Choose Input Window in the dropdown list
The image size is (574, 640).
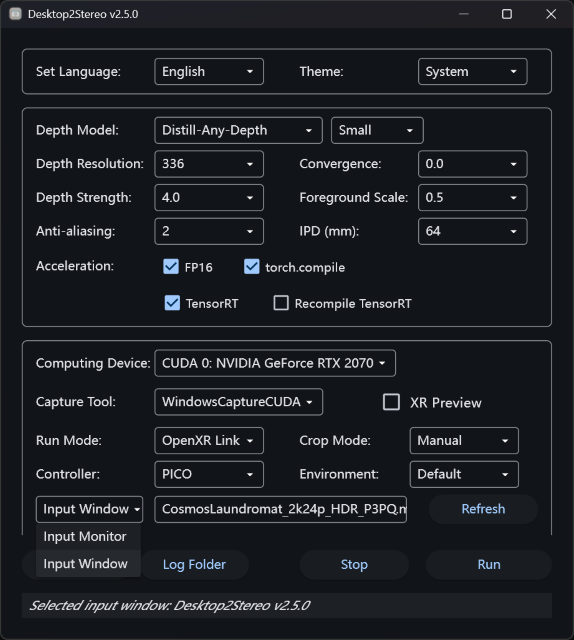[x=88, y=564]
